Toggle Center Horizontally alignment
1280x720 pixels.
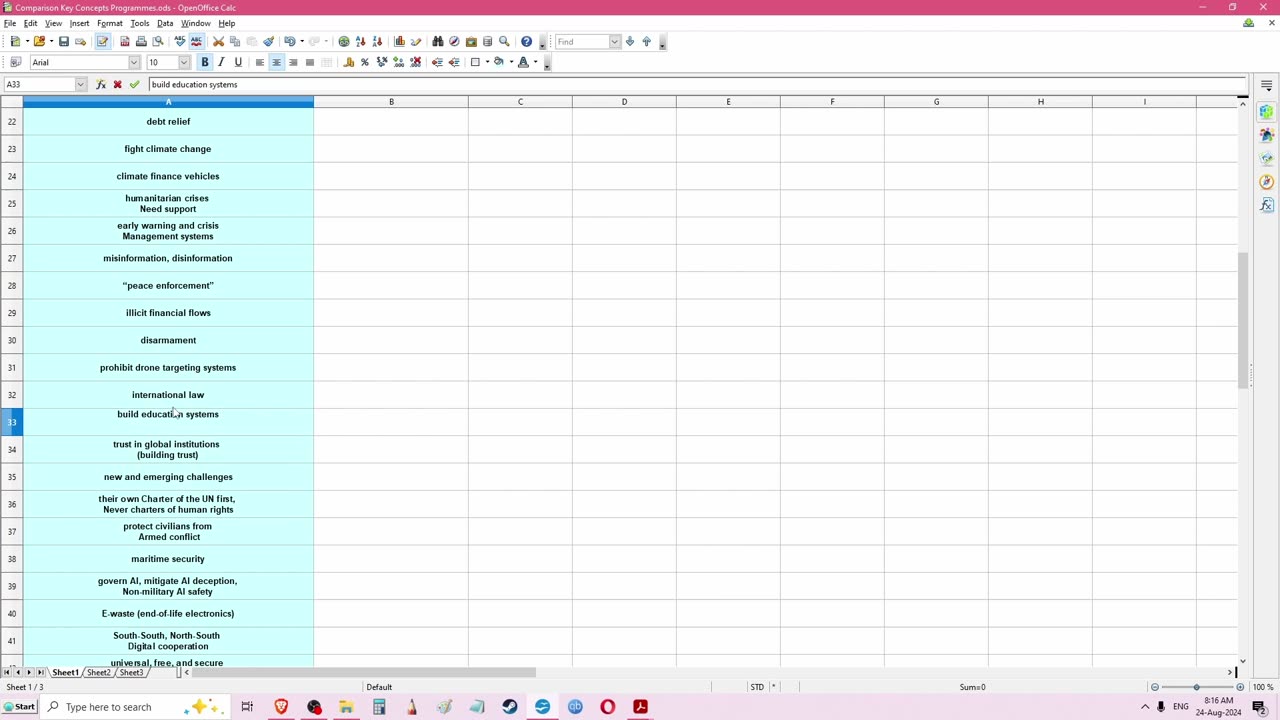click(276, 62)
